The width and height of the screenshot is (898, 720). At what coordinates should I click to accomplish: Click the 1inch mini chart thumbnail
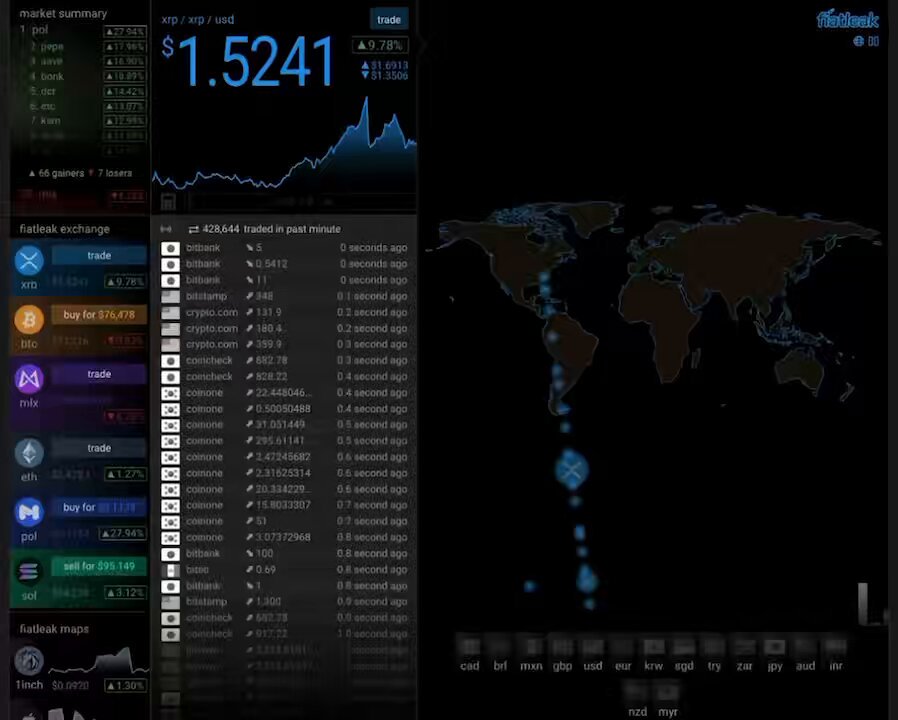[x=99, y=662]
